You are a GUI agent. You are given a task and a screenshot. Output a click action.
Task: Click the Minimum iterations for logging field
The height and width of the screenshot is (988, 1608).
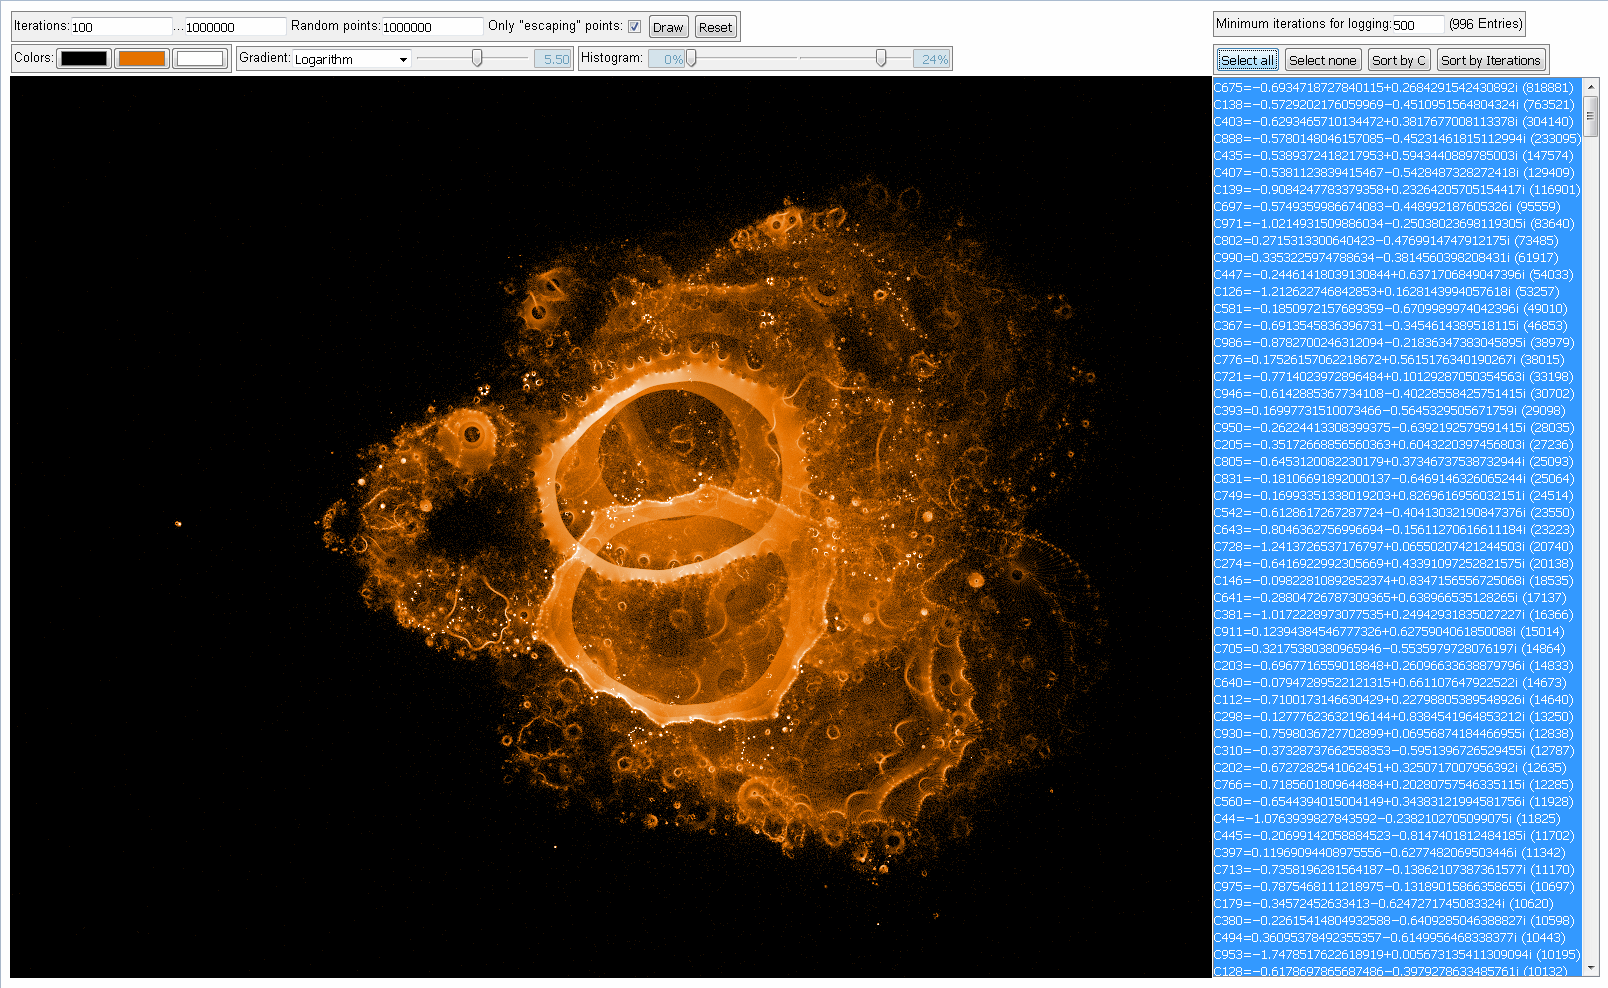(1417, 24)
